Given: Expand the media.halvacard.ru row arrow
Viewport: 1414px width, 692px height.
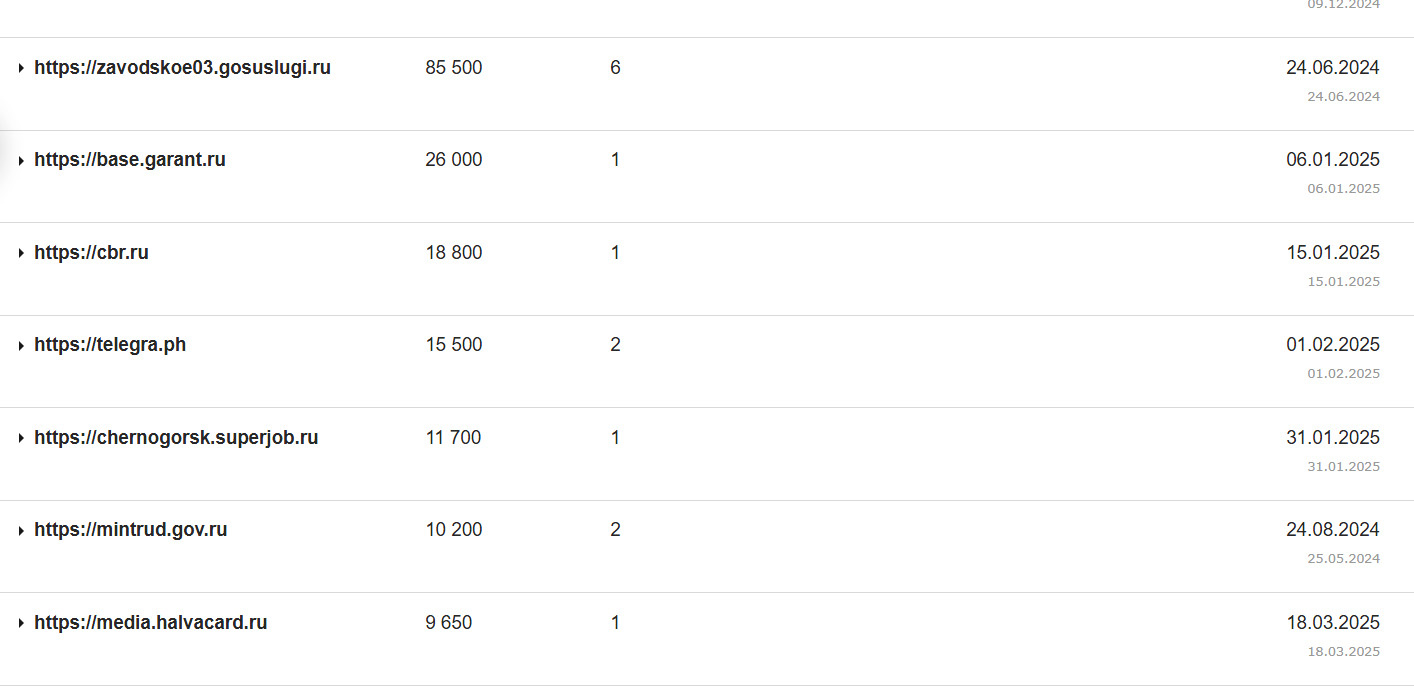Looking at the screenshot, I should coord(21,623).
